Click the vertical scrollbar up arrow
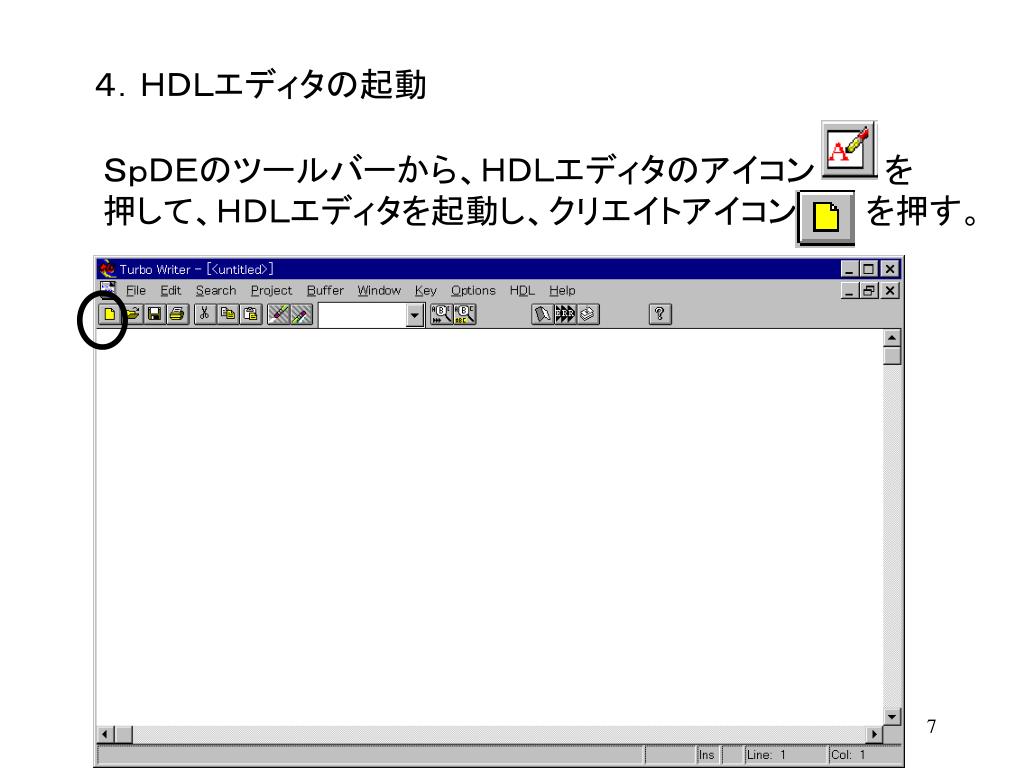This screenshot has width=1024, height=768. [892, 338]
